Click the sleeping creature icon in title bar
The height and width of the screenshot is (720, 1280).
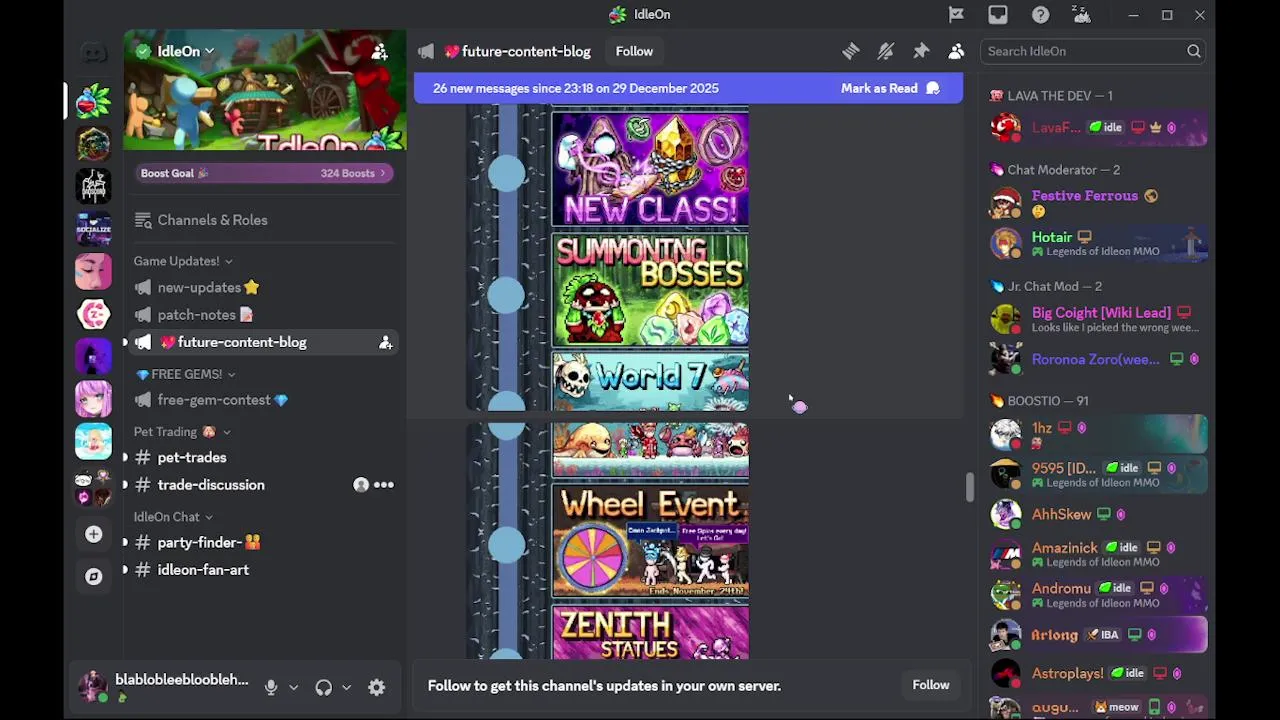pos(1081,15)
